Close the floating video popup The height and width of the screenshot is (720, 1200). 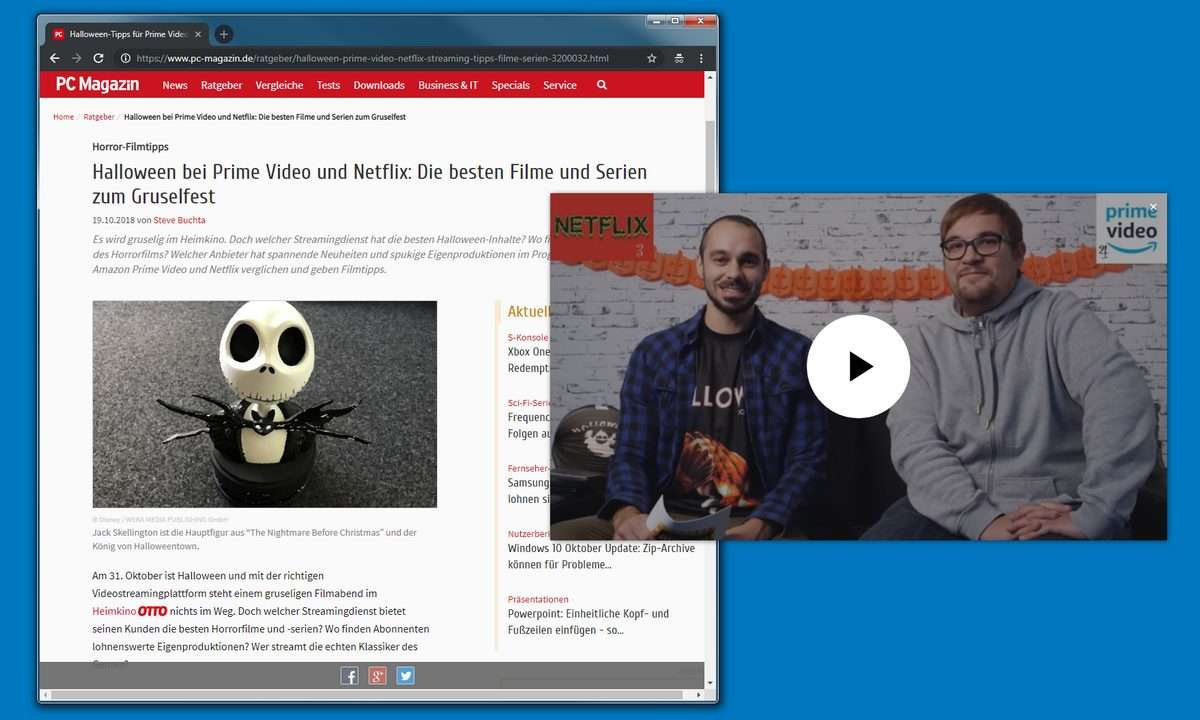click(1152, 207)
